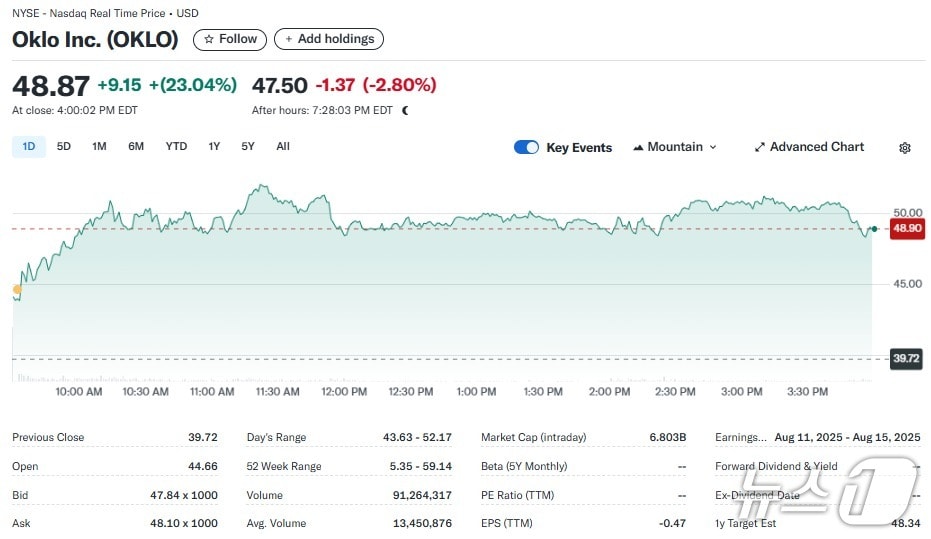Click the star icon on Follow
Viewport: 931px width, 539px height.
point(208,39)
